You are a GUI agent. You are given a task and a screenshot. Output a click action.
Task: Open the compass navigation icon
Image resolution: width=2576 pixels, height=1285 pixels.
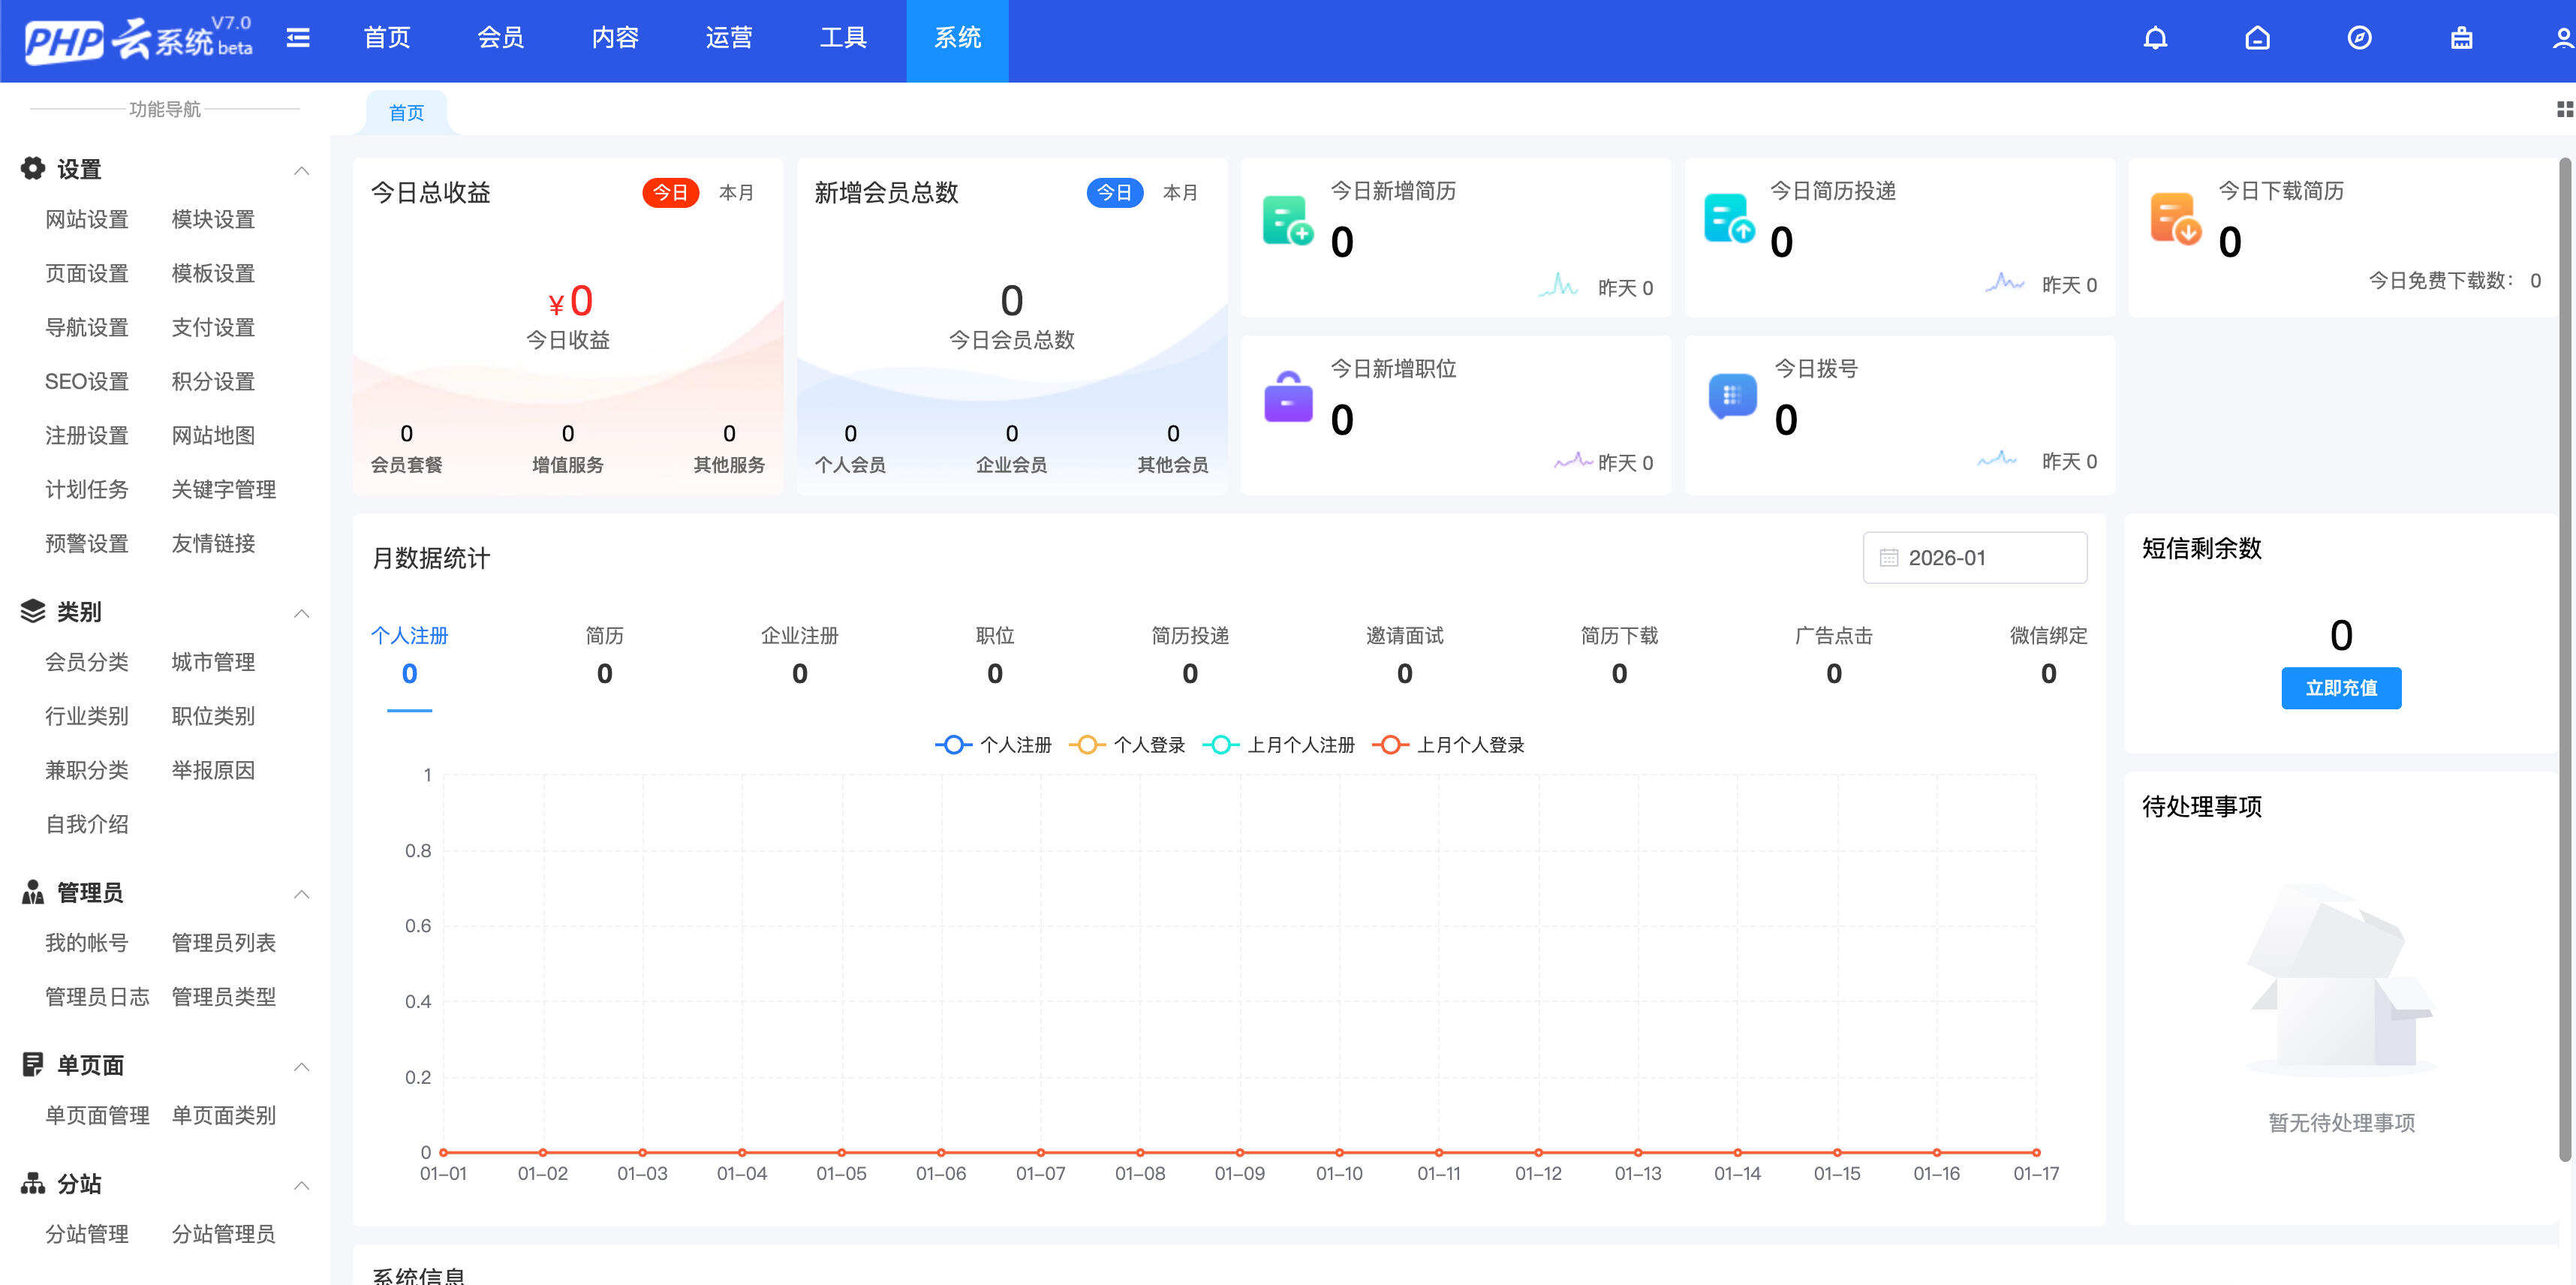coord(2358,37)
